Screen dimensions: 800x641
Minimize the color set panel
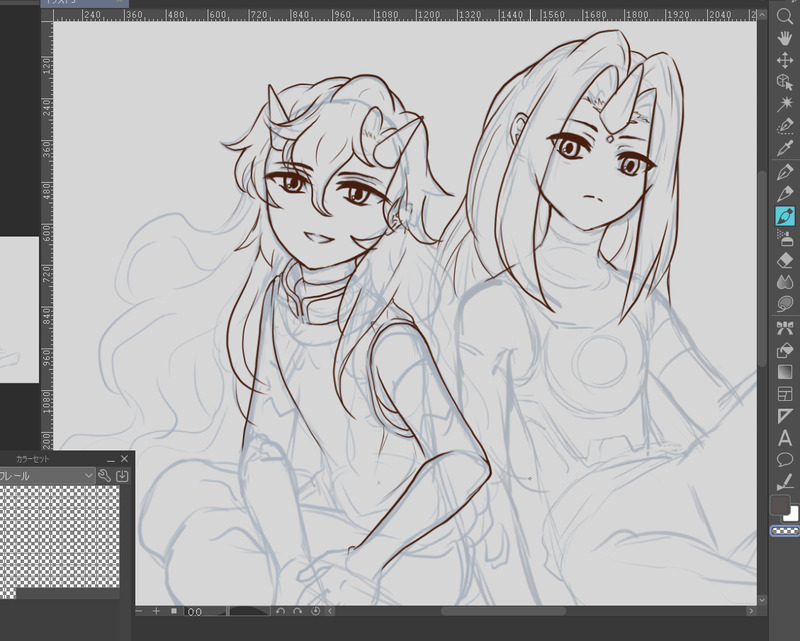[111, 459]
